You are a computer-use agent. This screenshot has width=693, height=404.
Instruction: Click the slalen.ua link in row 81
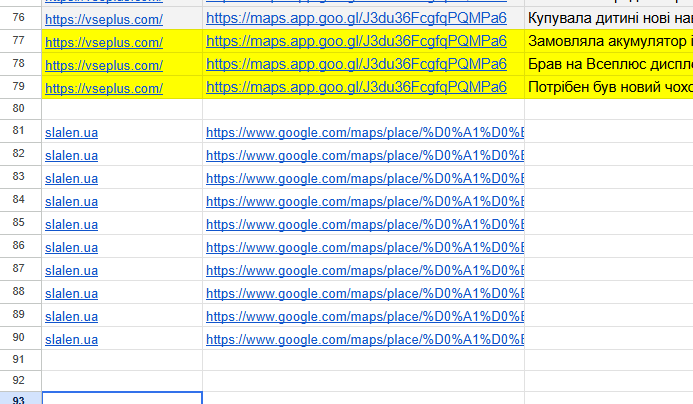[72, 133]
